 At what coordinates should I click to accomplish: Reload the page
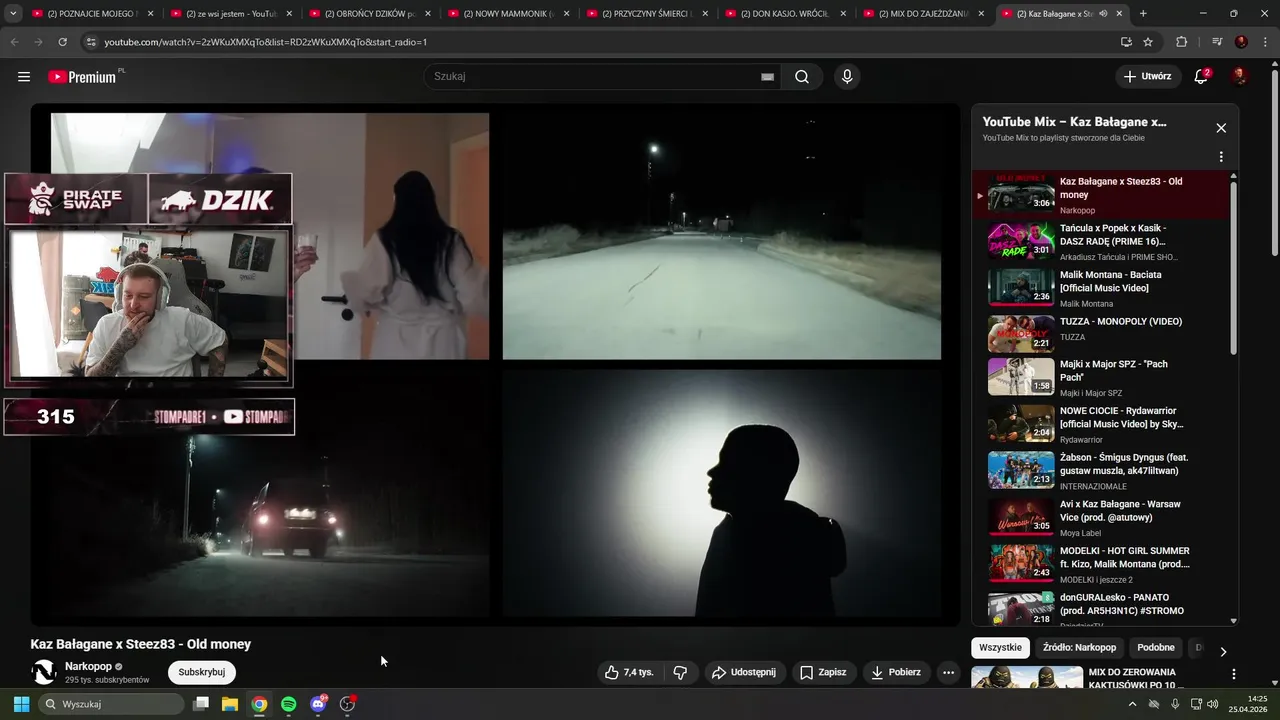click(x=62, y=42)
